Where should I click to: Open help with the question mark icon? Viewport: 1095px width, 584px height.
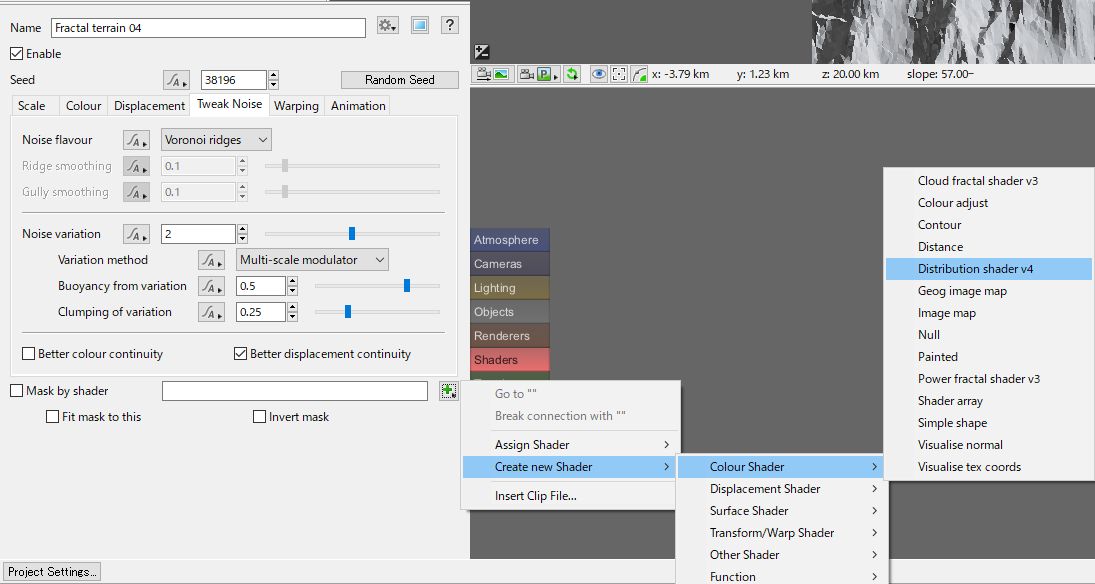pyautogui.click(x=450, y=26)
